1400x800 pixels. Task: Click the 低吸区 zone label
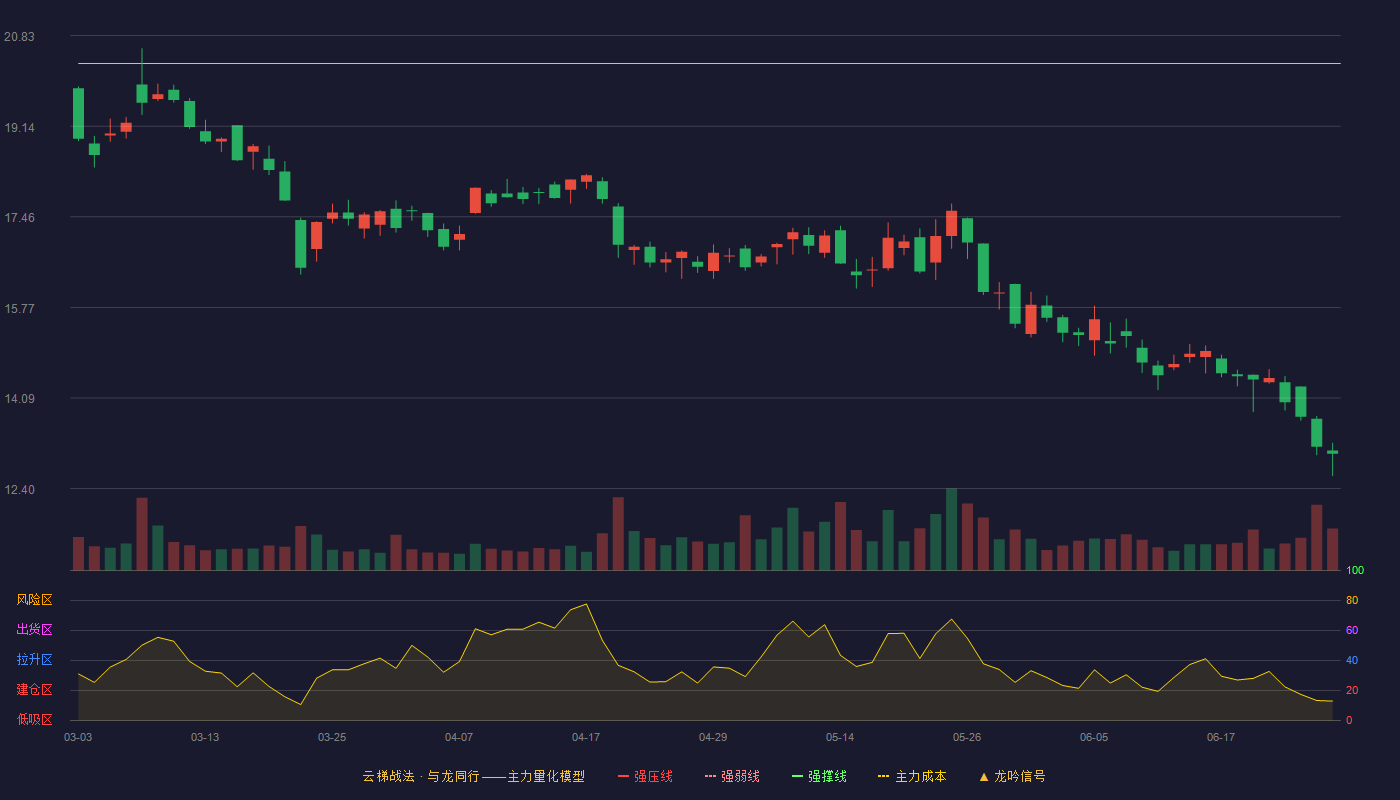click(34, 719)
